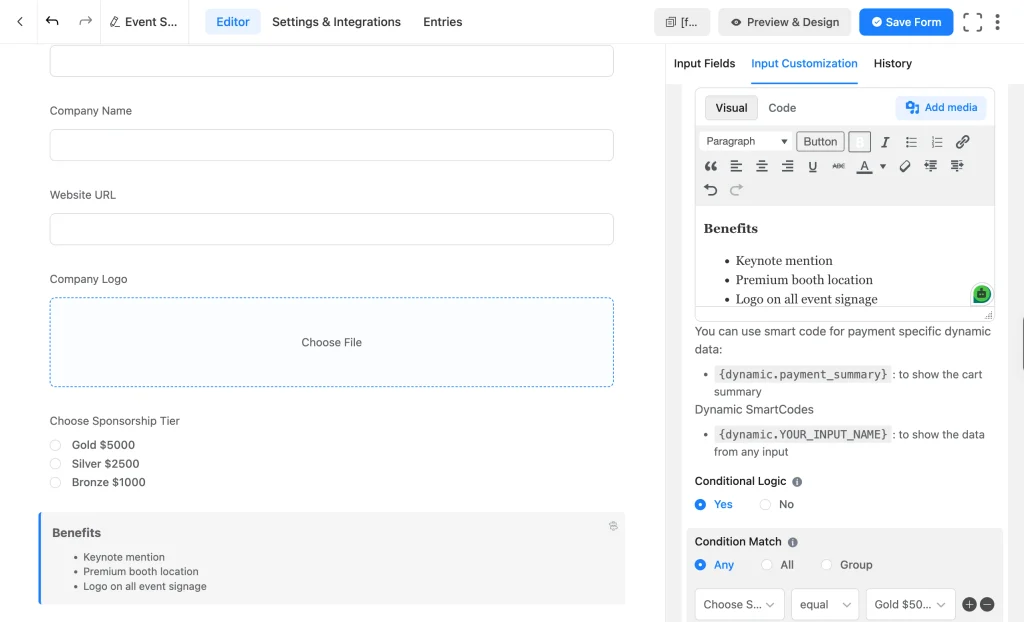The width and height of the screenshot is (1024, 622).
Task: Apply the text color
Action: click(x=864, y=166)
